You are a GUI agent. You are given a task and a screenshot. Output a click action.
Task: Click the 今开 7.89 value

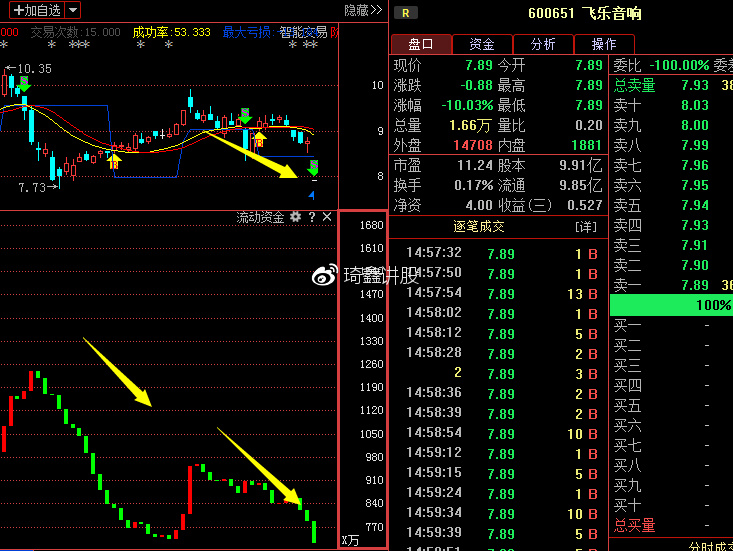(589, 65)
